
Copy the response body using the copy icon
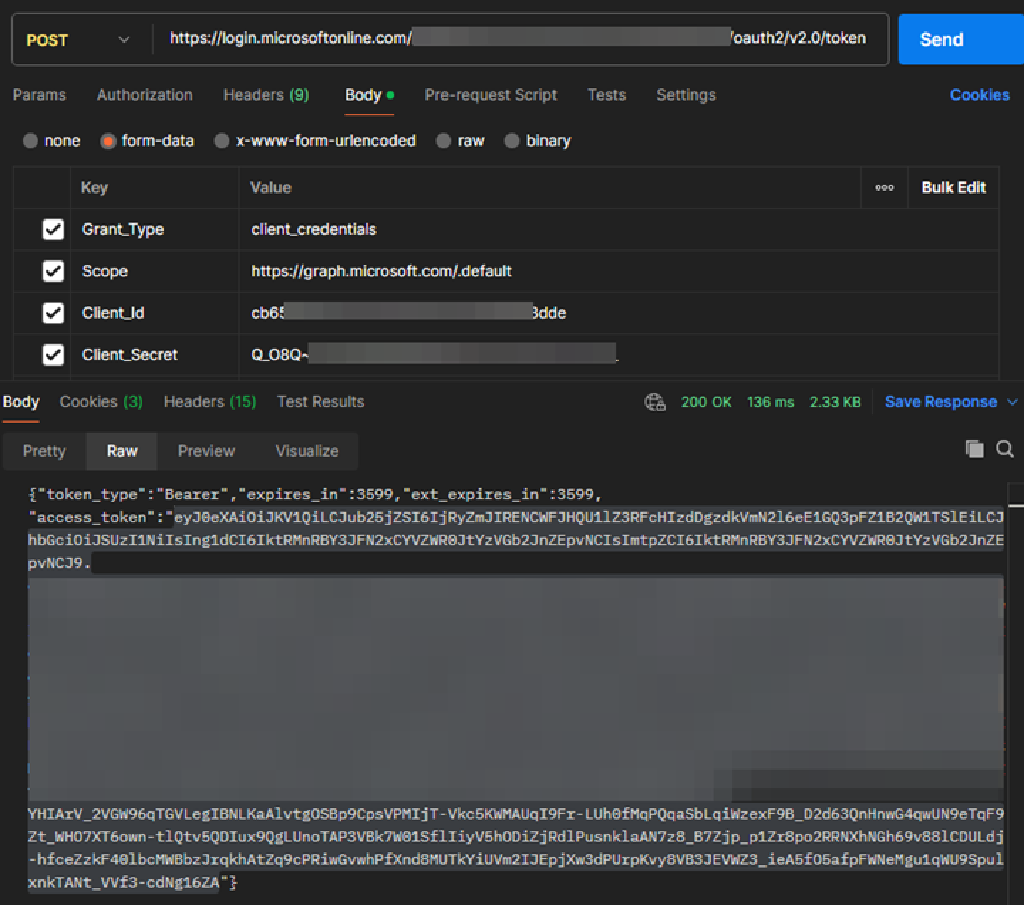pyautogui.click(x=974, y=450)
